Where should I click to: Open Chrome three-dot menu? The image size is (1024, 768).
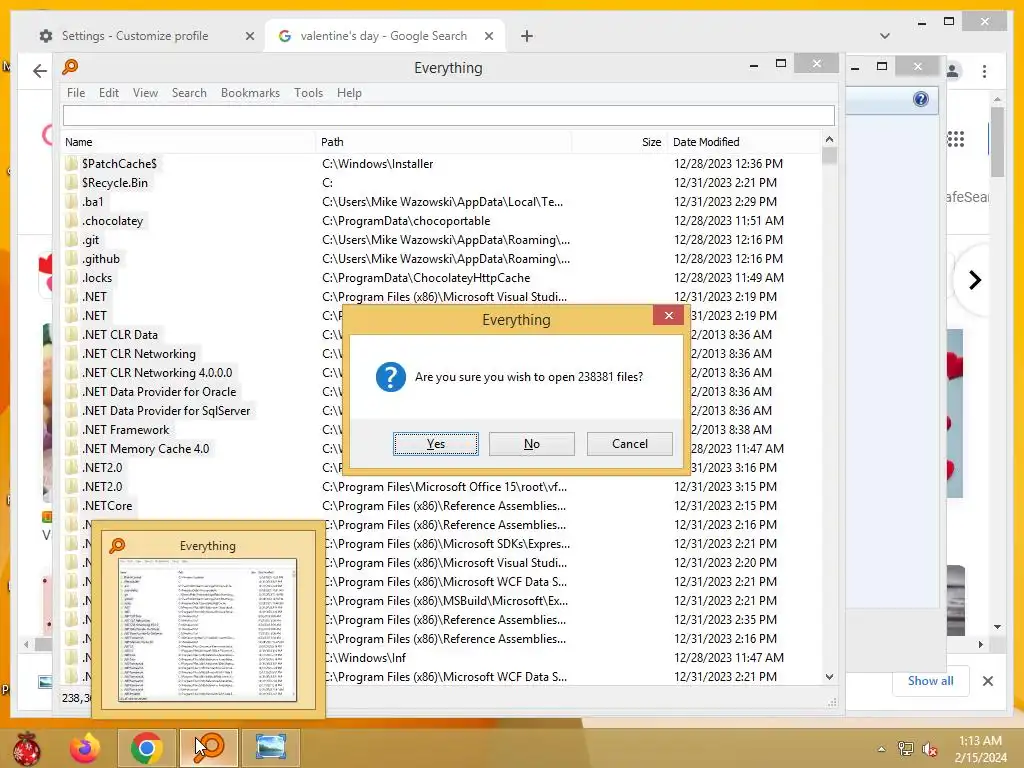pos(984,71)
